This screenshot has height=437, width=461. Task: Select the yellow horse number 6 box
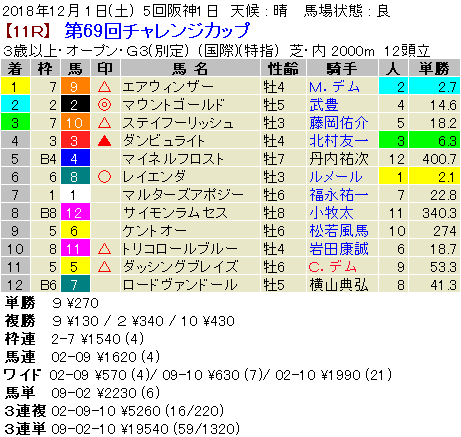[x=75, y=231]
